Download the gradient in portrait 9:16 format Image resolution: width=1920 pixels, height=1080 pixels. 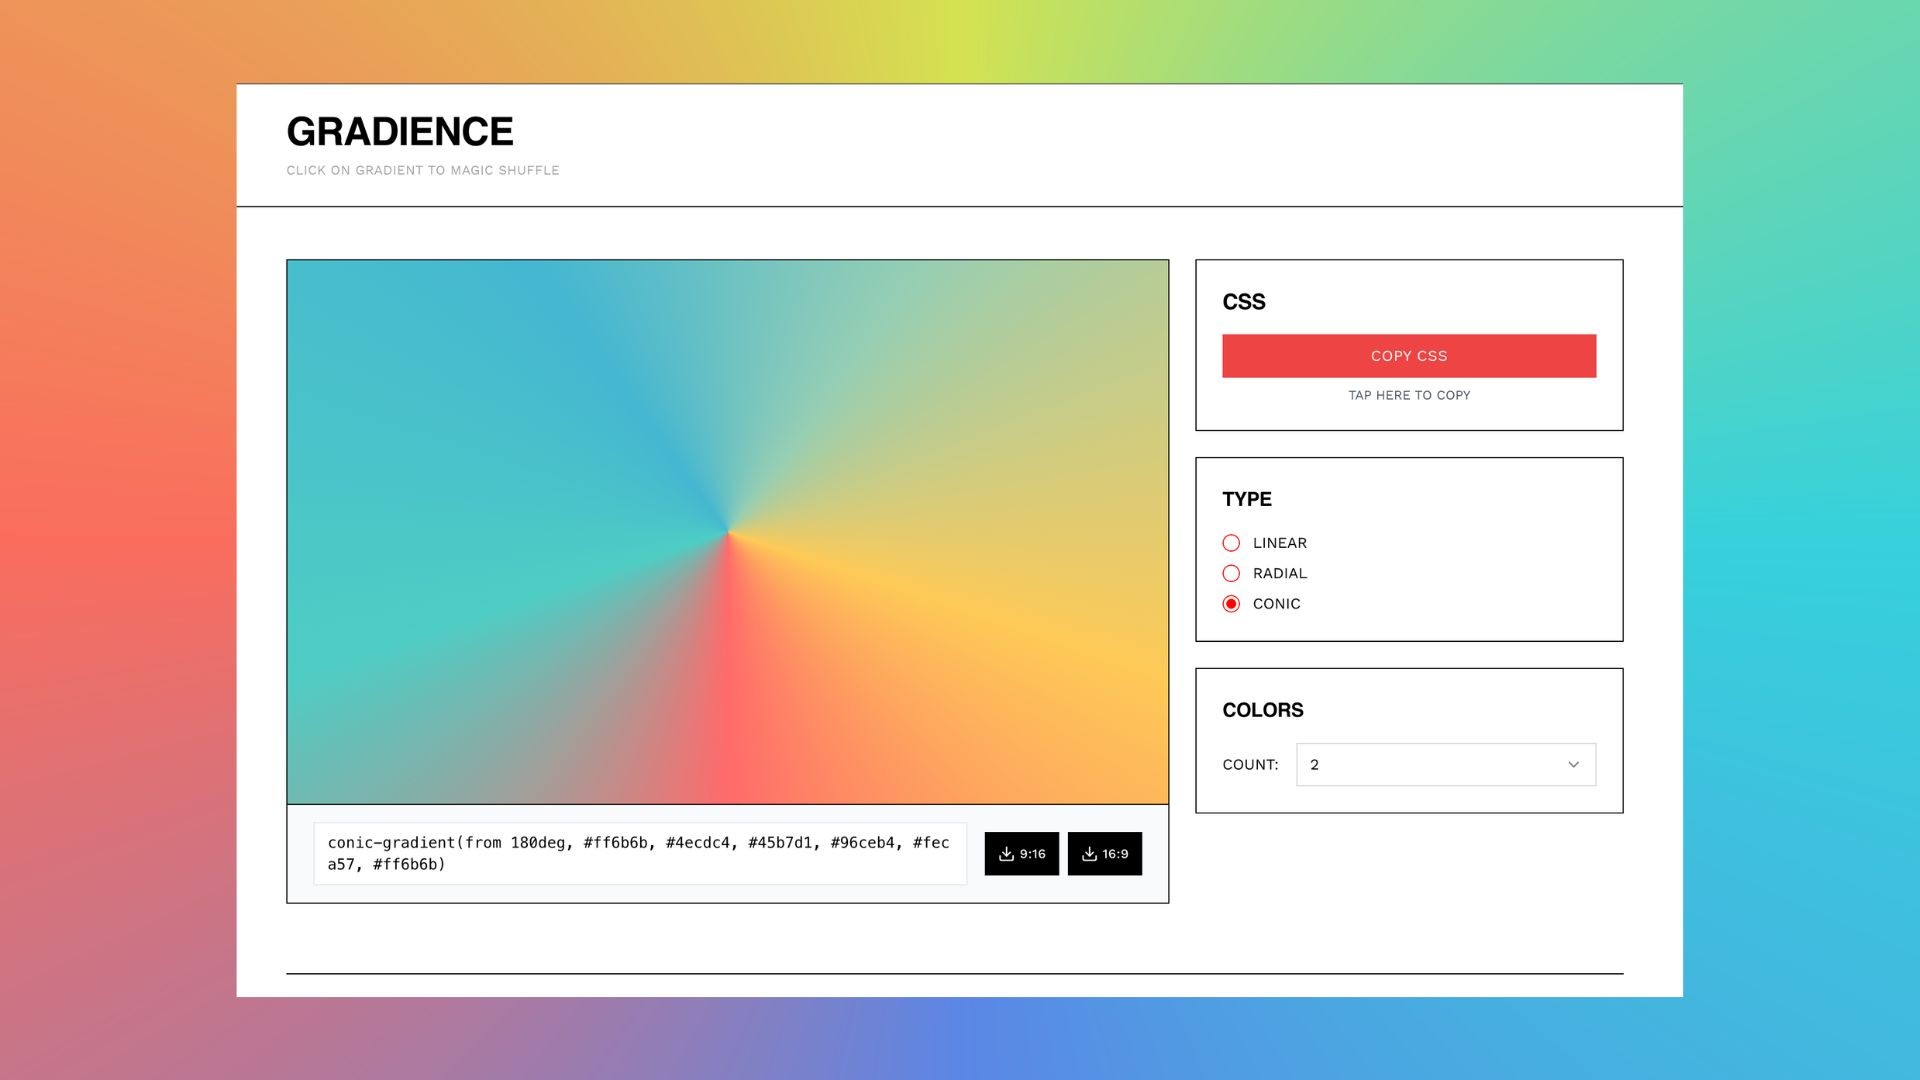tap(1021, 854)
